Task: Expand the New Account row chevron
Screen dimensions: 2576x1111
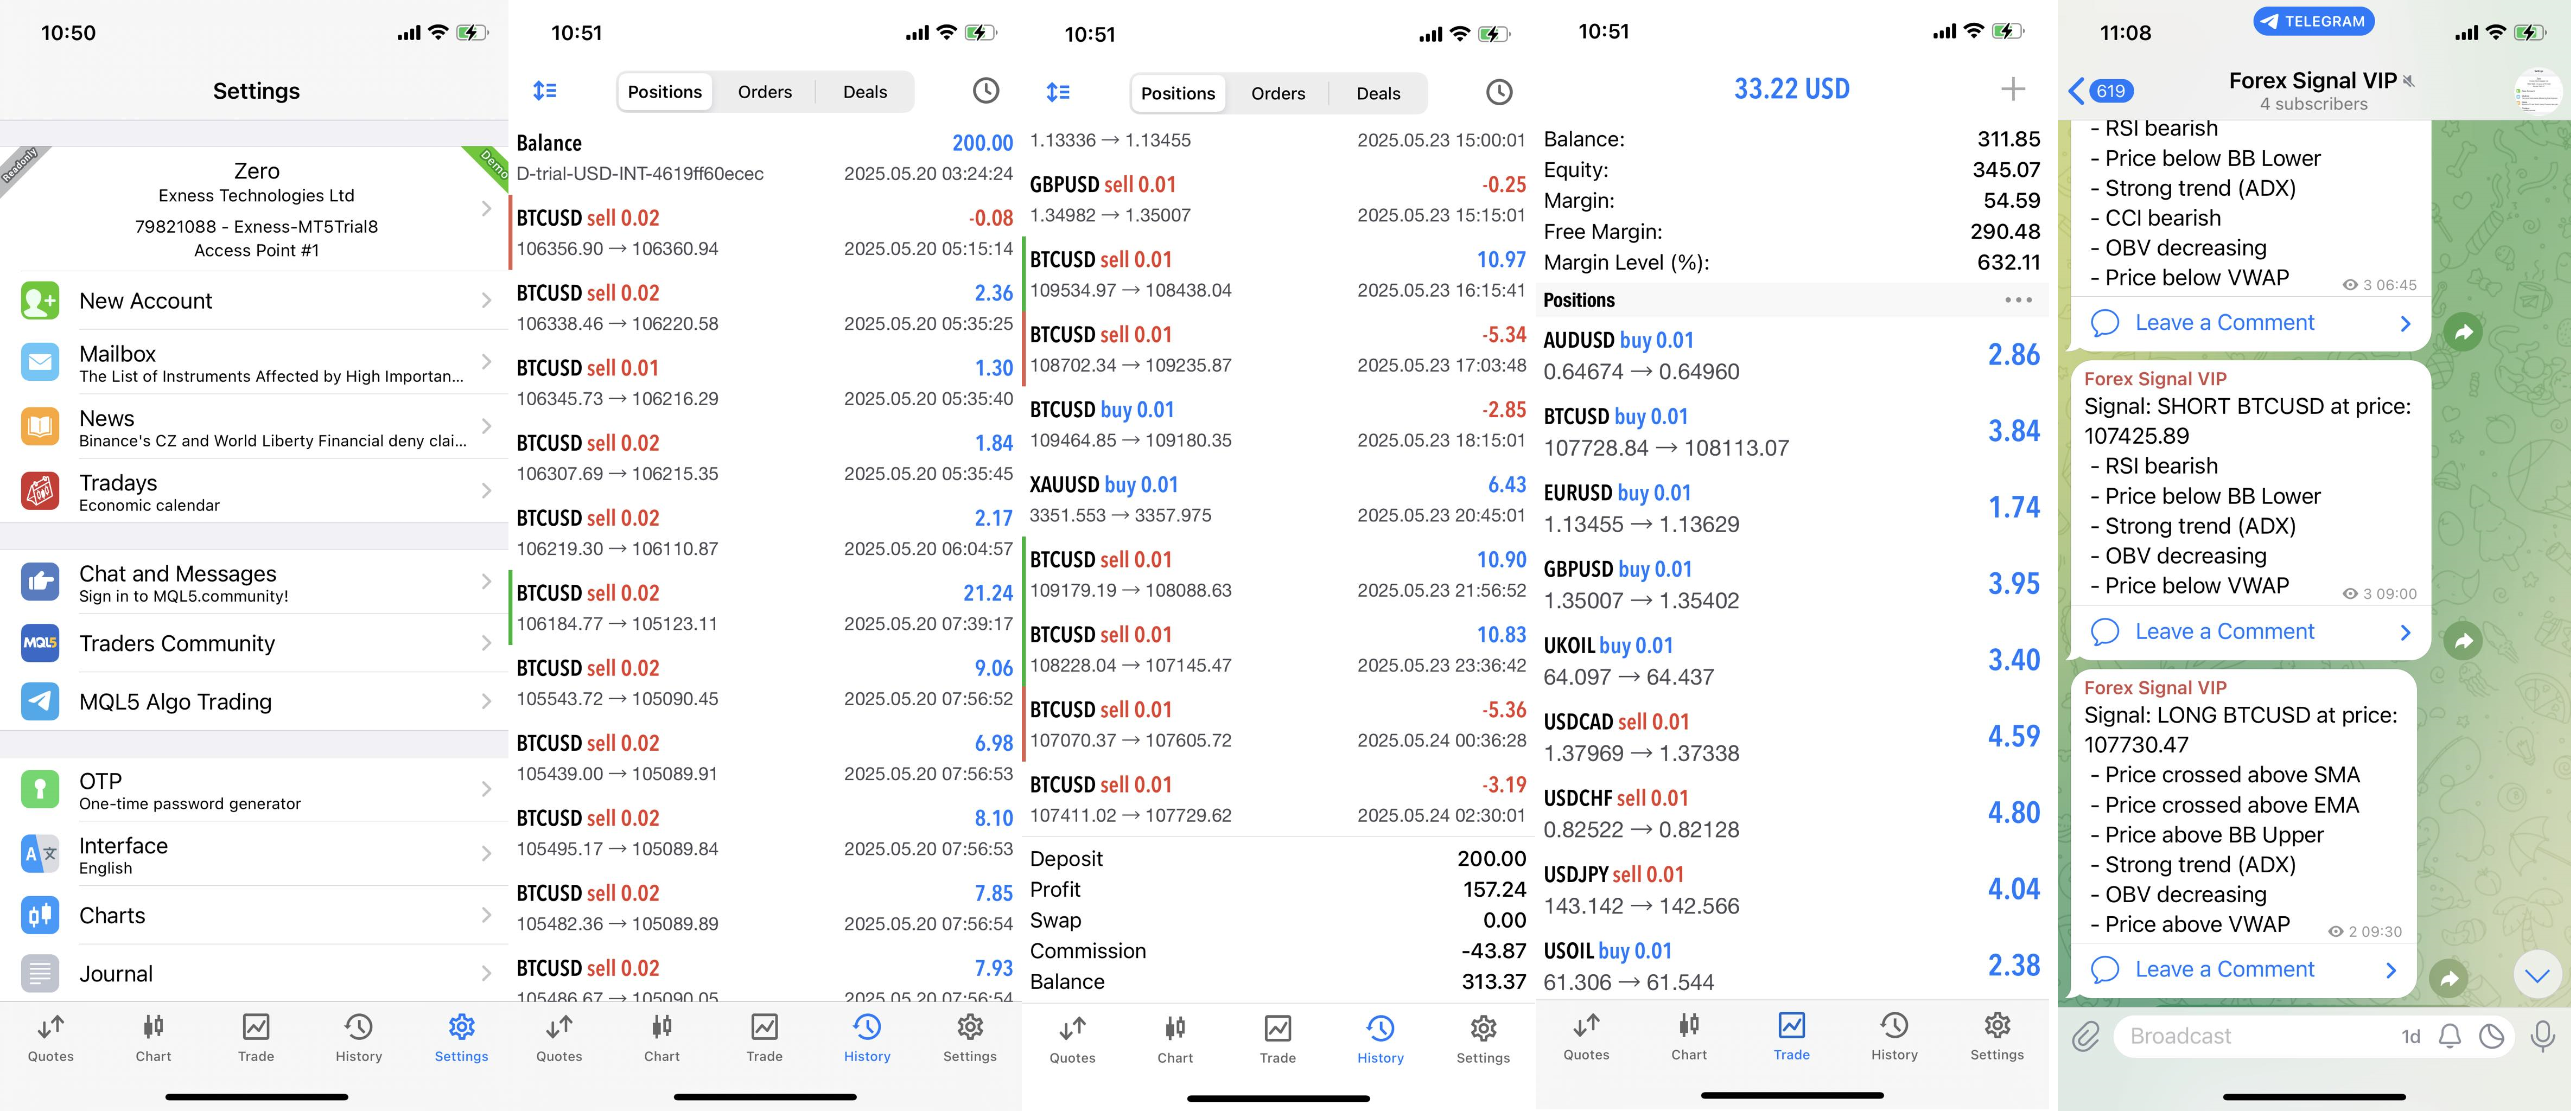Action: pos(486,300)
